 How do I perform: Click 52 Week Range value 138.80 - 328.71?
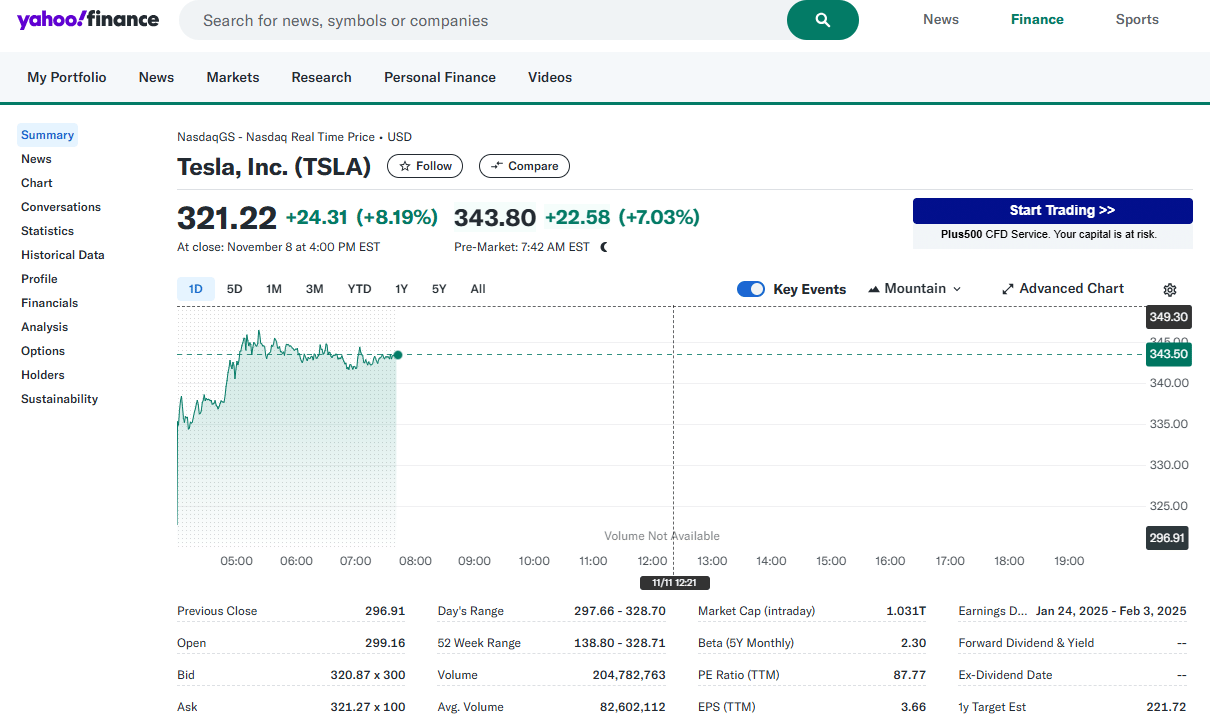[620, 643]
